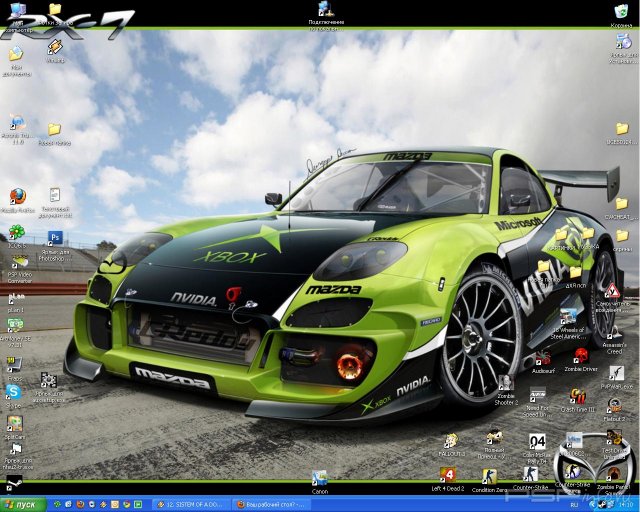Launch Zombie Shooter 2 shortcut

pos(506,384)
